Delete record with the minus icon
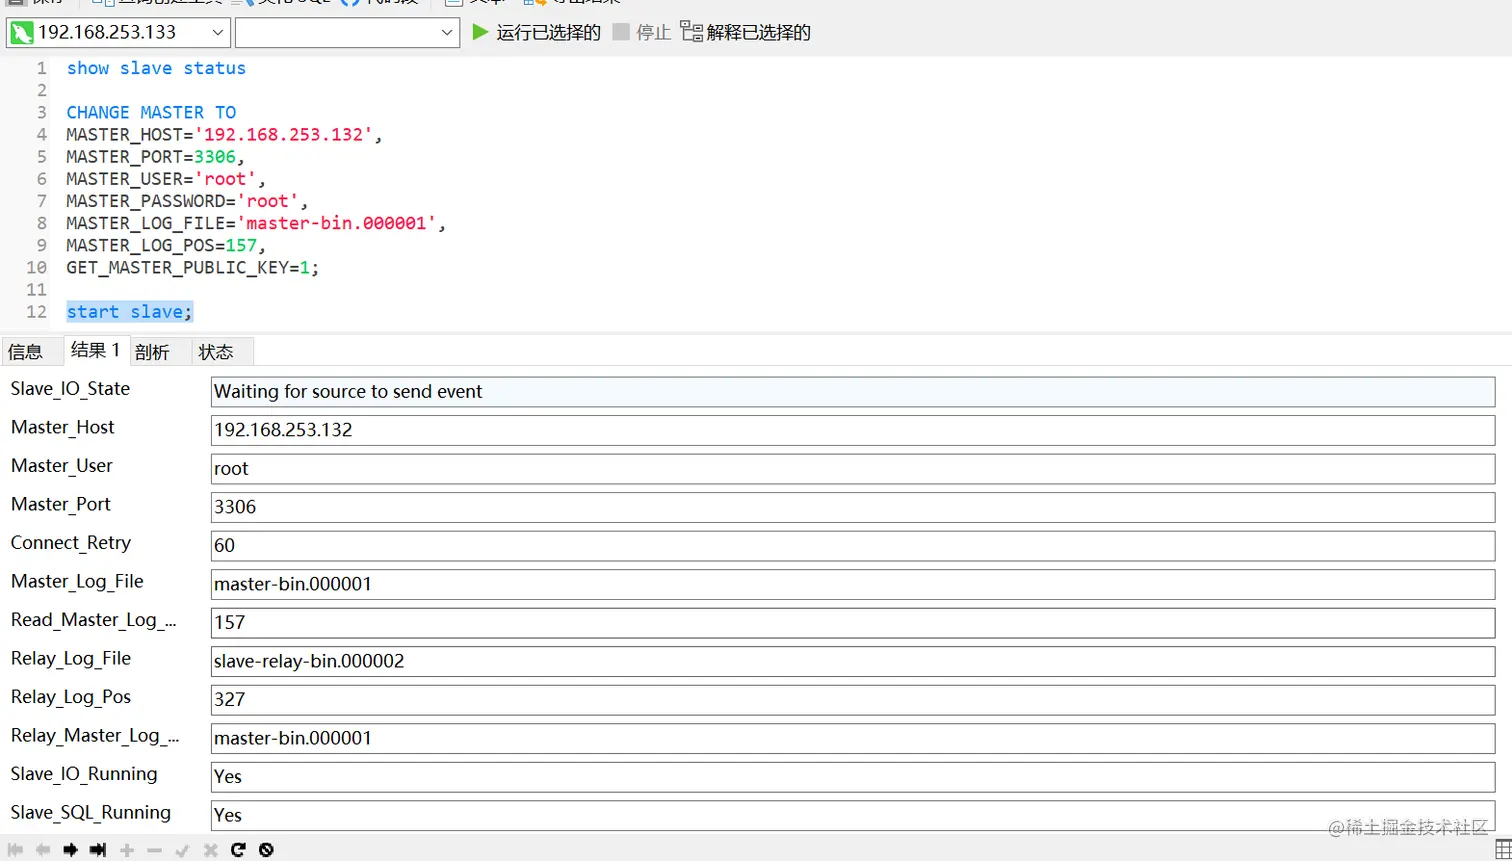 pos(154,850)
